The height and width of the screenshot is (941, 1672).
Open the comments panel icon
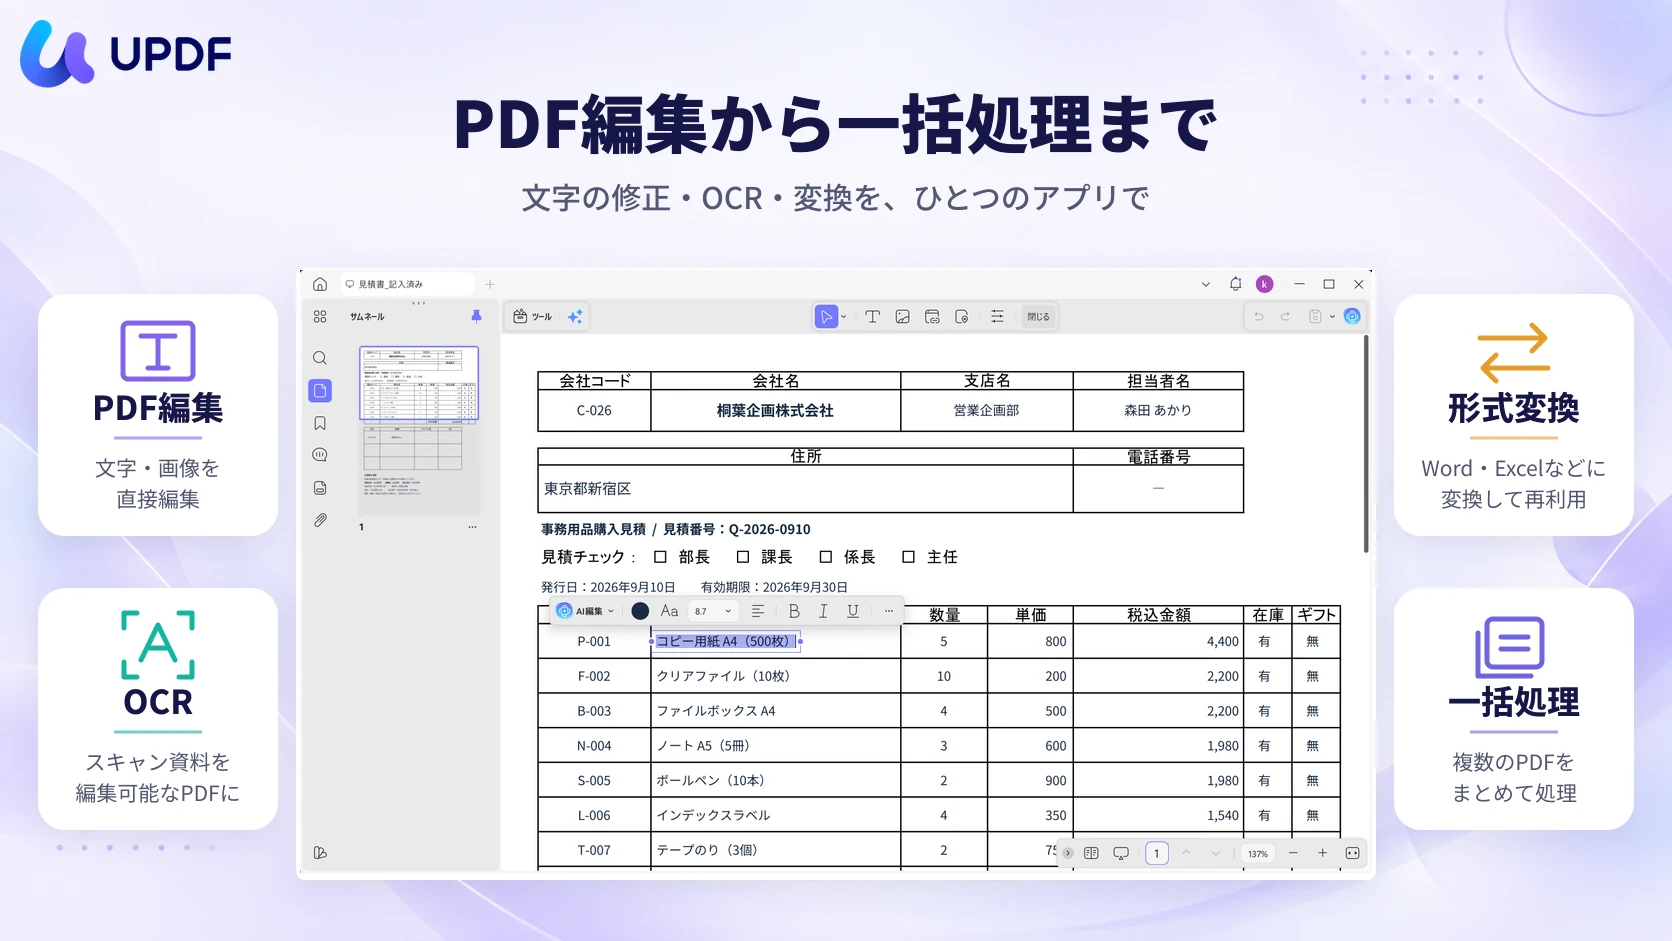tap(320, 455)
